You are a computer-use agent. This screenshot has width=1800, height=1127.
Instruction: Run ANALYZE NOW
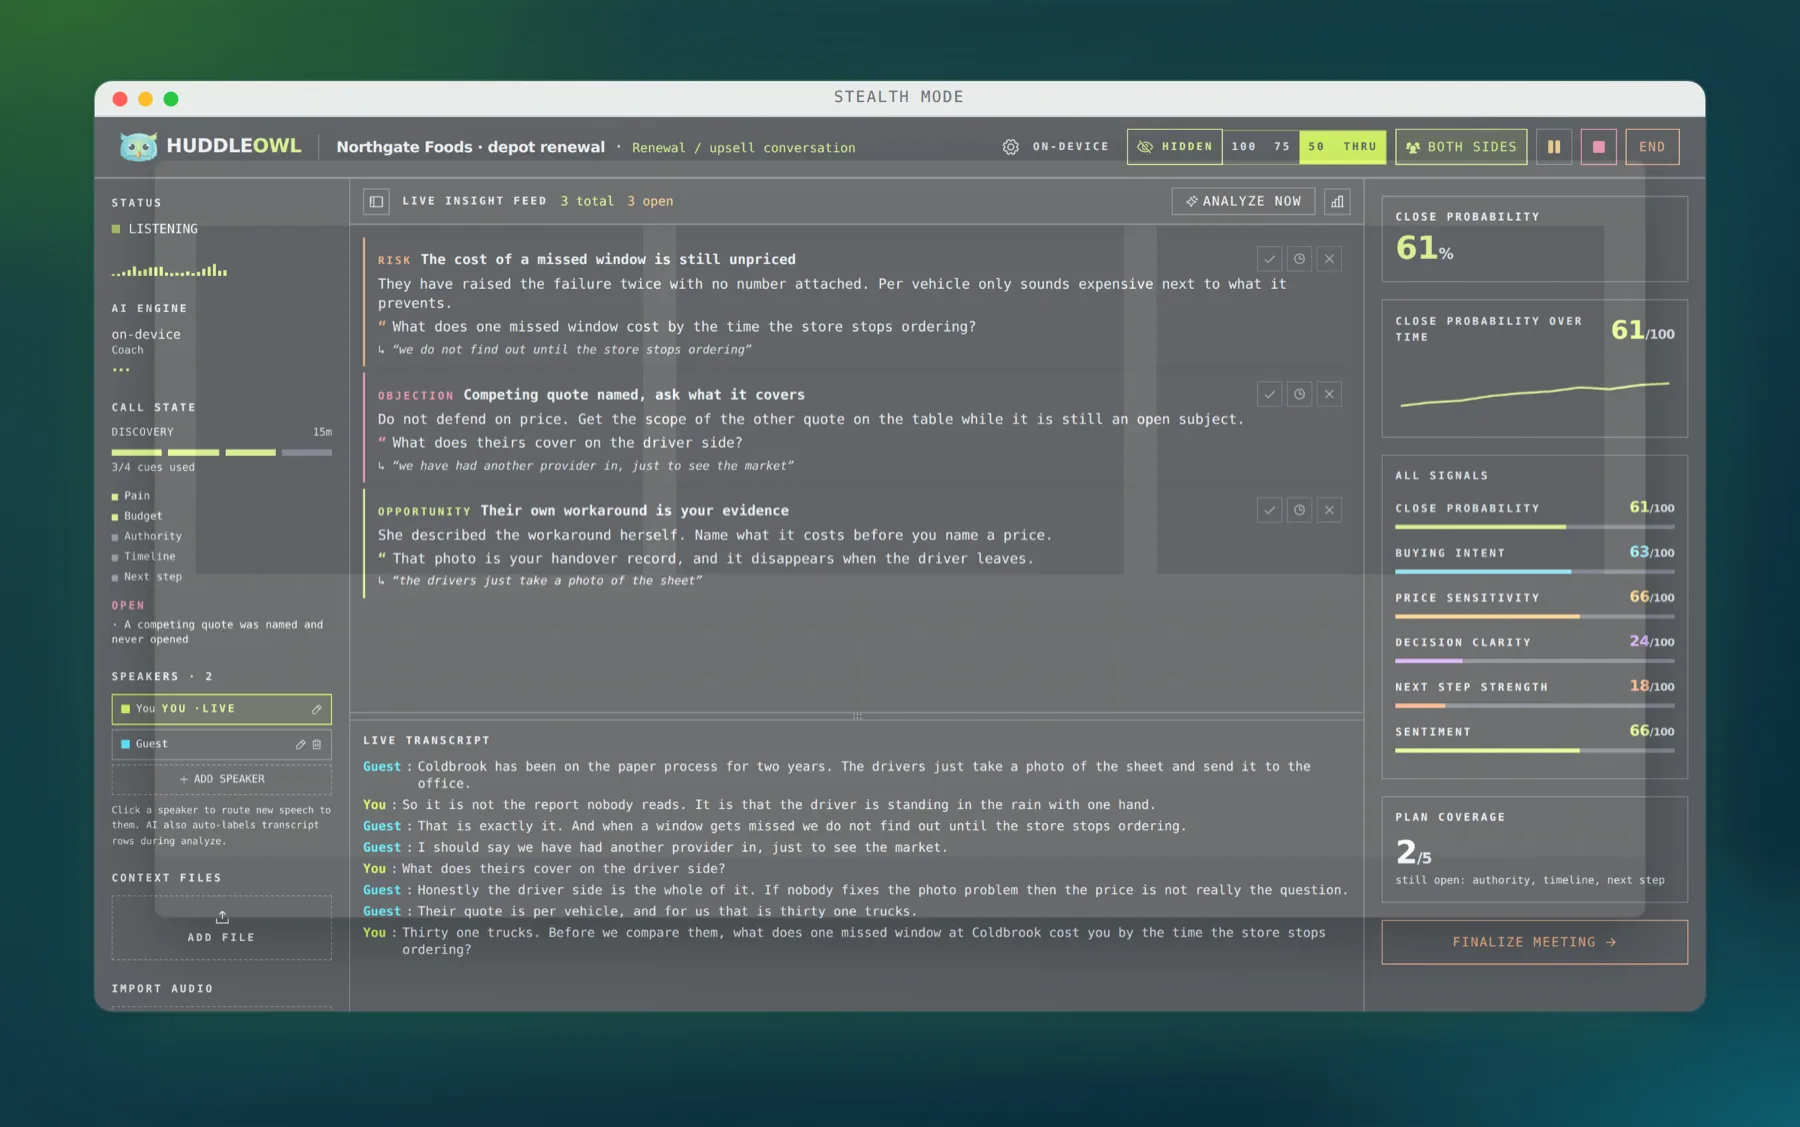pyautogui.click(x=1244, y=201)
